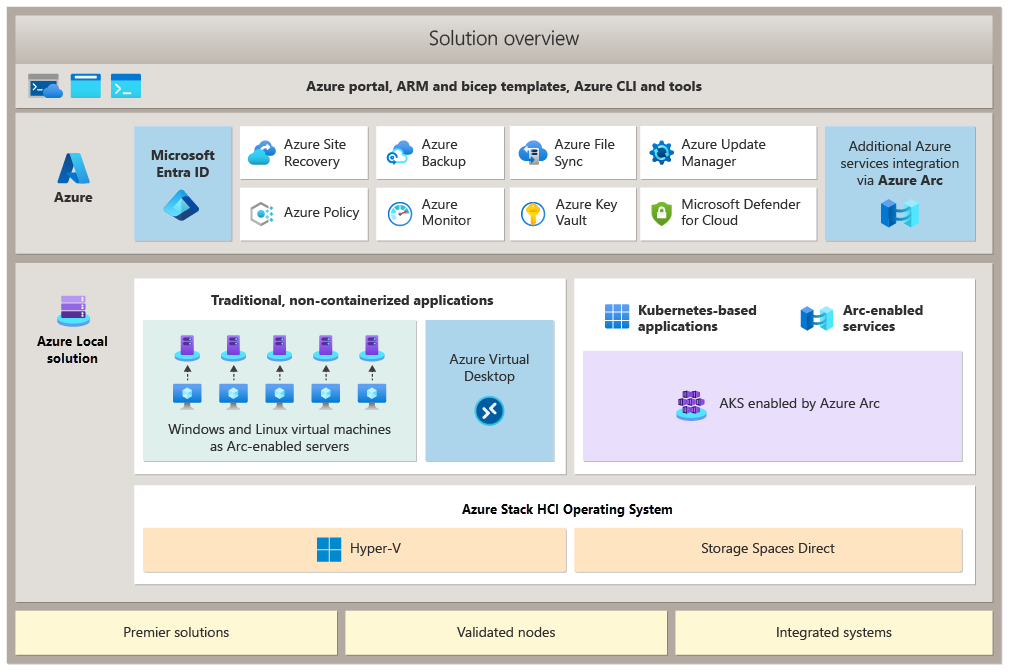This screenshot has width=1009, height=672.
Task: Click the Microsoft Defender for Cloud shield icon
Action: [x=661, y=213]
